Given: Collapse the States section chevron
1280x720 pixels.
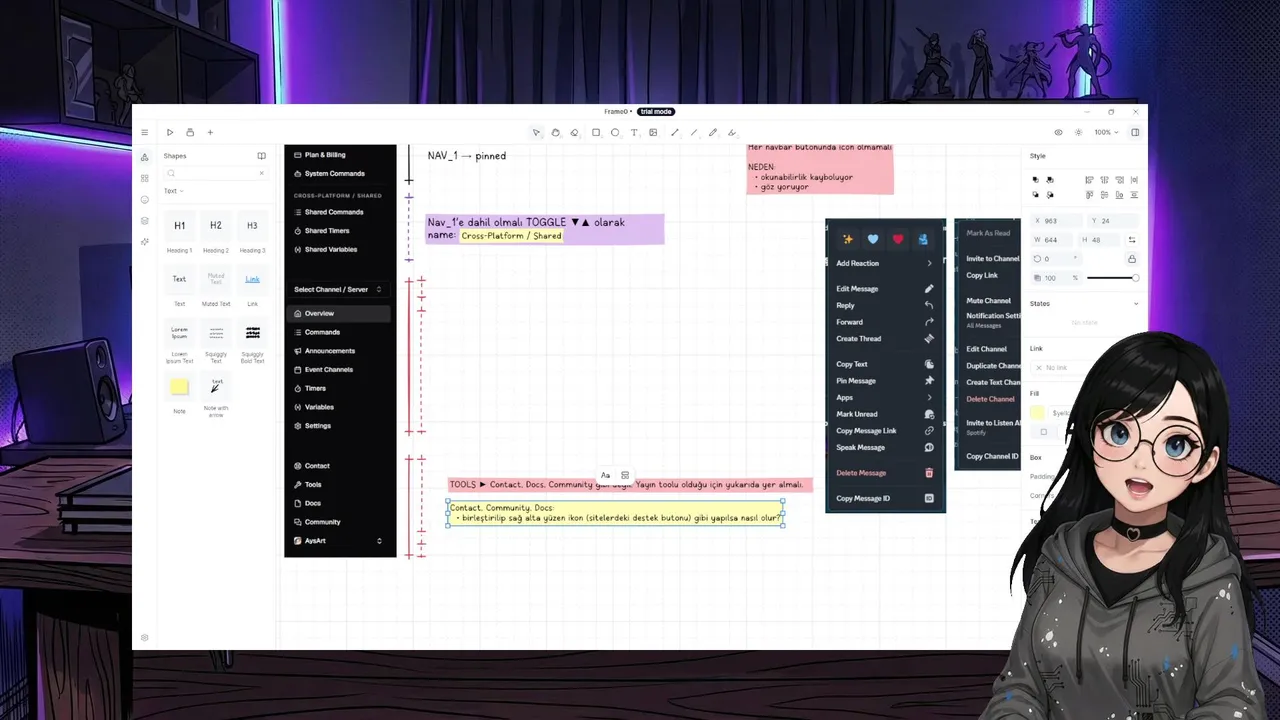Looking at the screenshot, I should [1136, 304].
